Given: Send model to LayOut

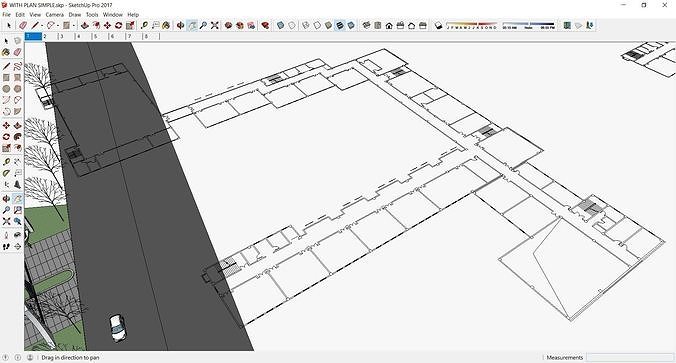Looking at the screenshot, I should (251, 25).
